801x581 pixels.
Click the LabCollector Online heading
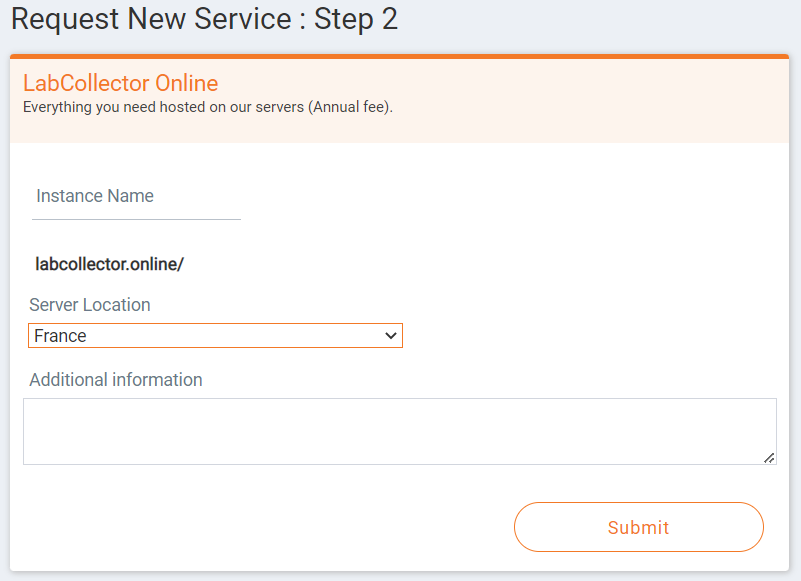(x=121, y=83)
